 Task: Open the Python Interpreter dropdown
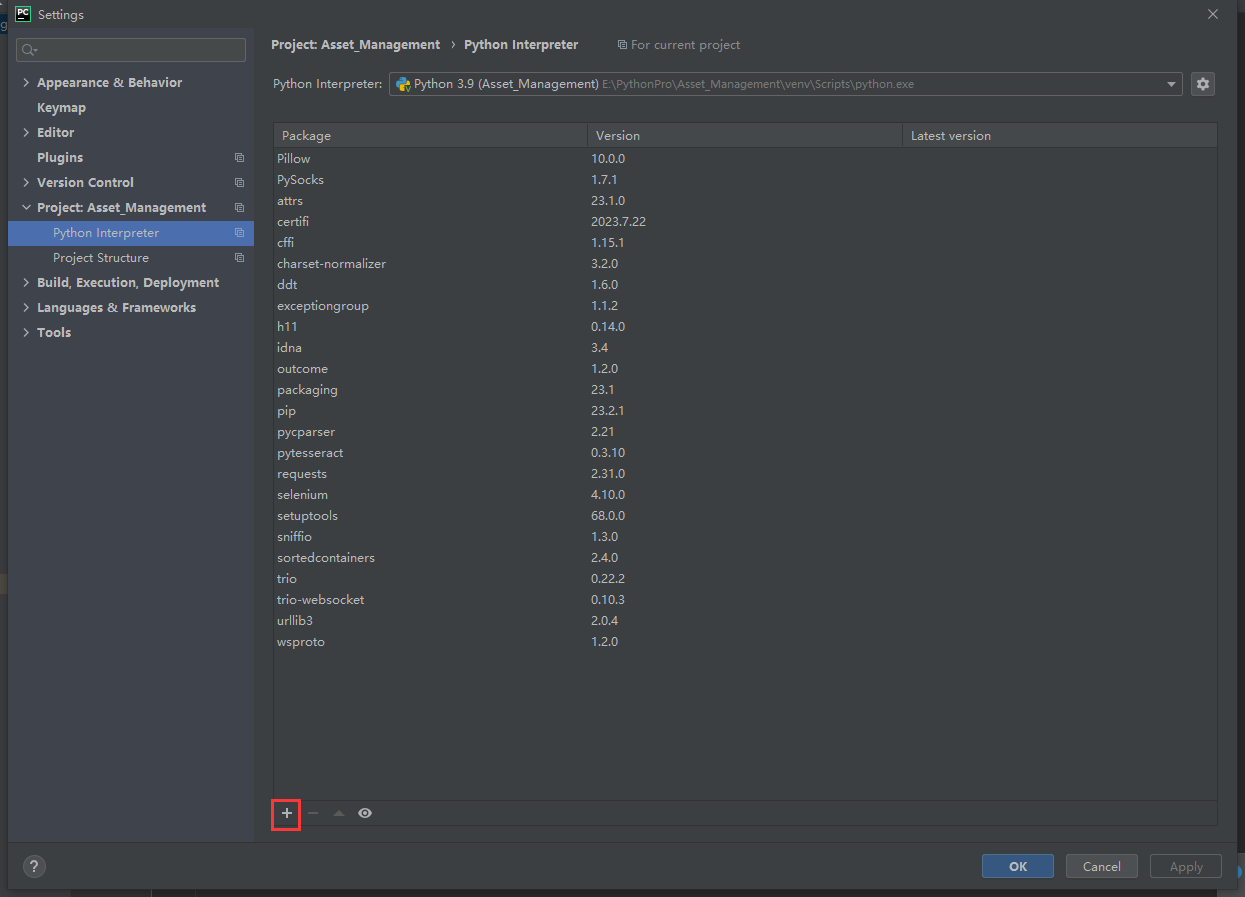pos(786,84)
